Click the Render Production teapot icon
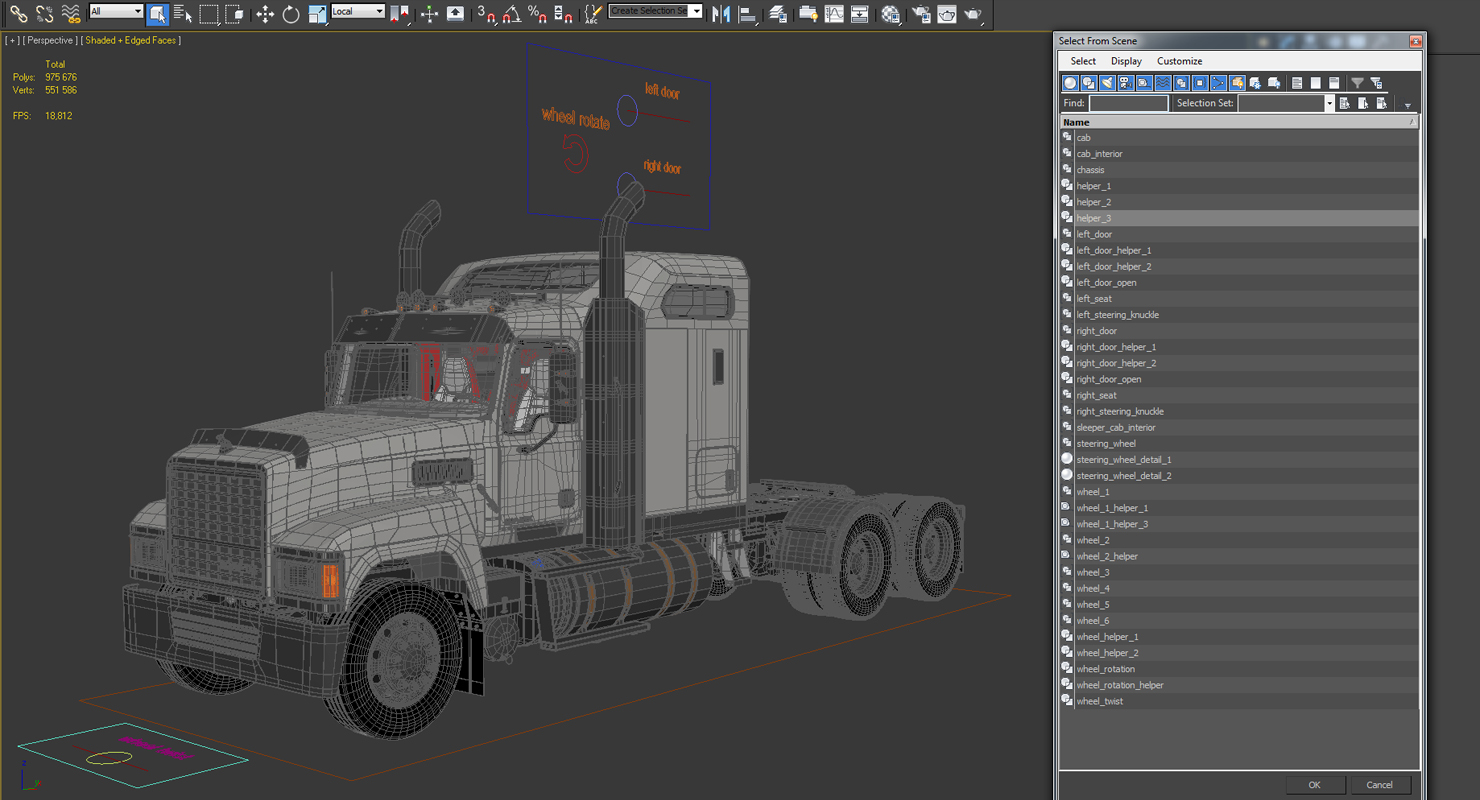Image resolution: width=1480 pixels, height=800 pixels. (973, 13)
